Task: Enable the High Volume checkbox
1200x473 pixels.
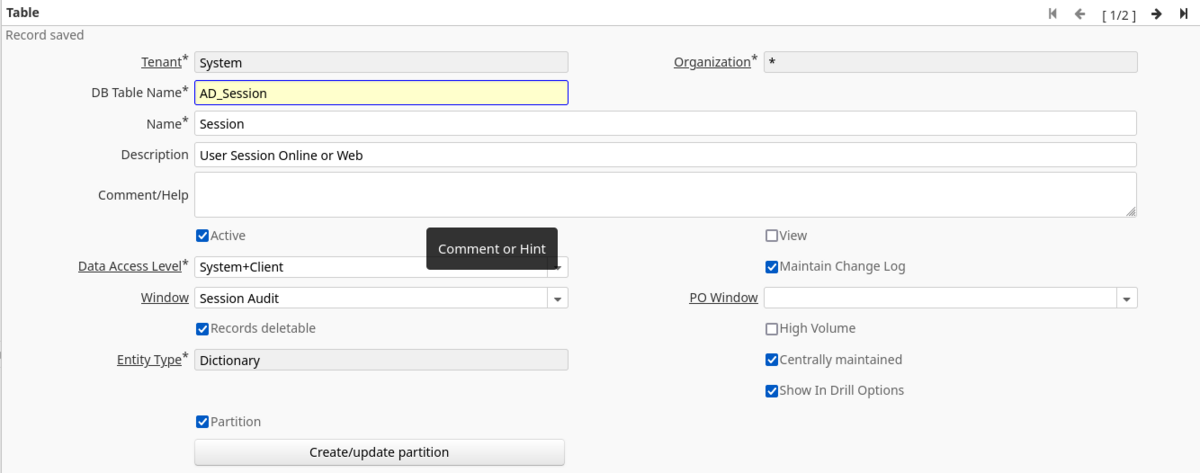Action: [771, 329]
